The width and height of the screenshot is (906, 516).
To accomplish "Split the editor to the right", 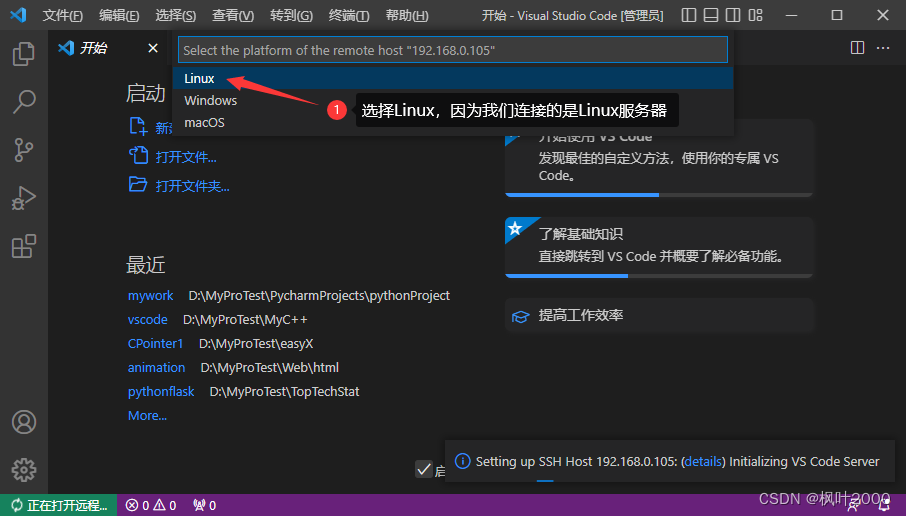I will tap(857, 48).
